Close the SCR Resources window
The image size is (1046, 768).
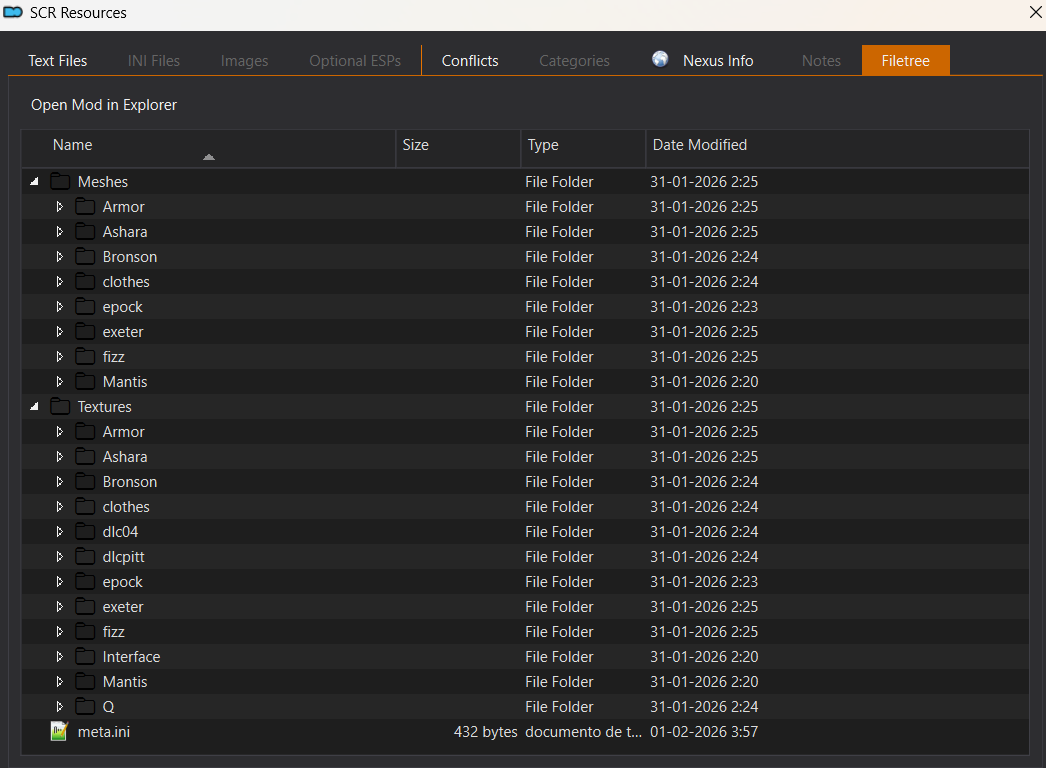1035,12
